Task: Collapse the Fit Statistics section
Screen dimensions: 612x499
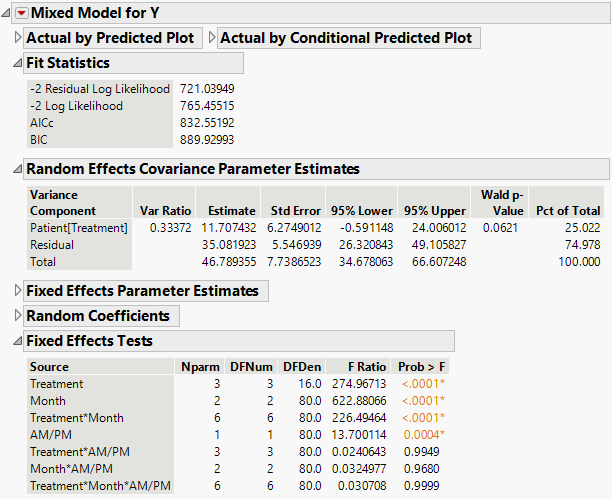Action: pyautogui.click(x=17, y=63)
